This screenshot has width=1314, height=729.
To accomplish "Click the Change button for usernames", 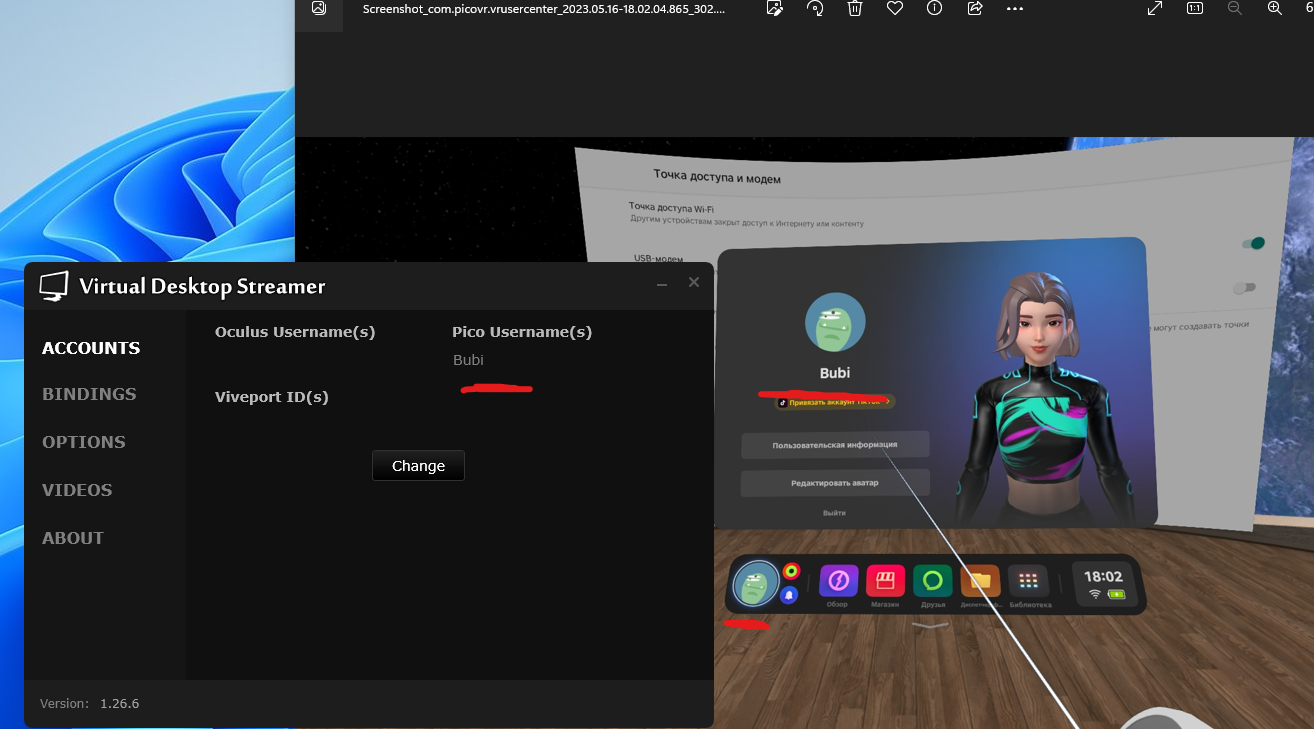I will 418,466.
